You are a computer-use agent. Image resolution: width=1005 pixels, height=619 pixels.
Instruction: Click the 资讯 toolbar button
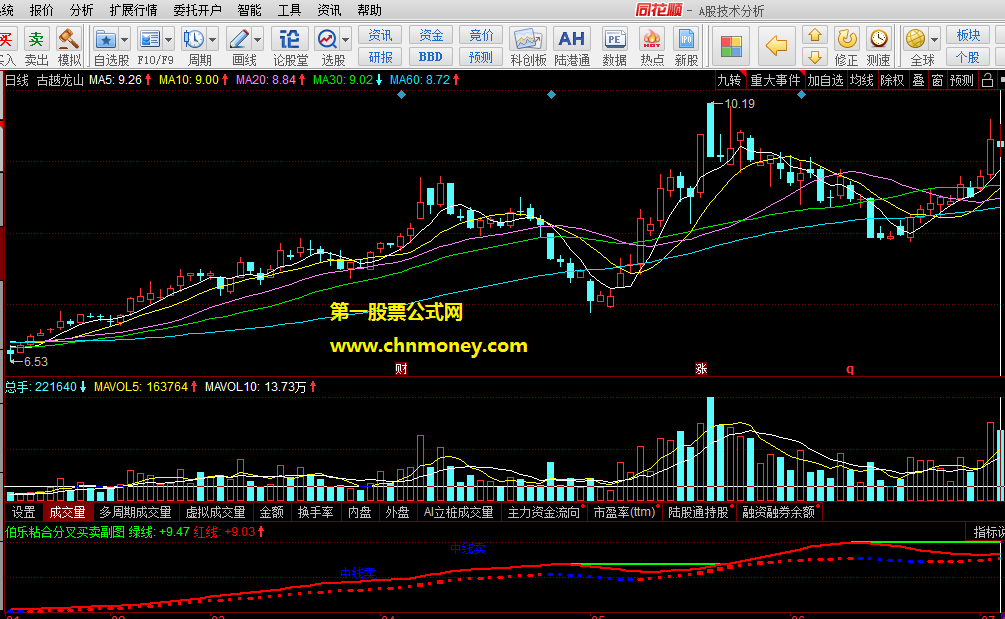point(380,35)
